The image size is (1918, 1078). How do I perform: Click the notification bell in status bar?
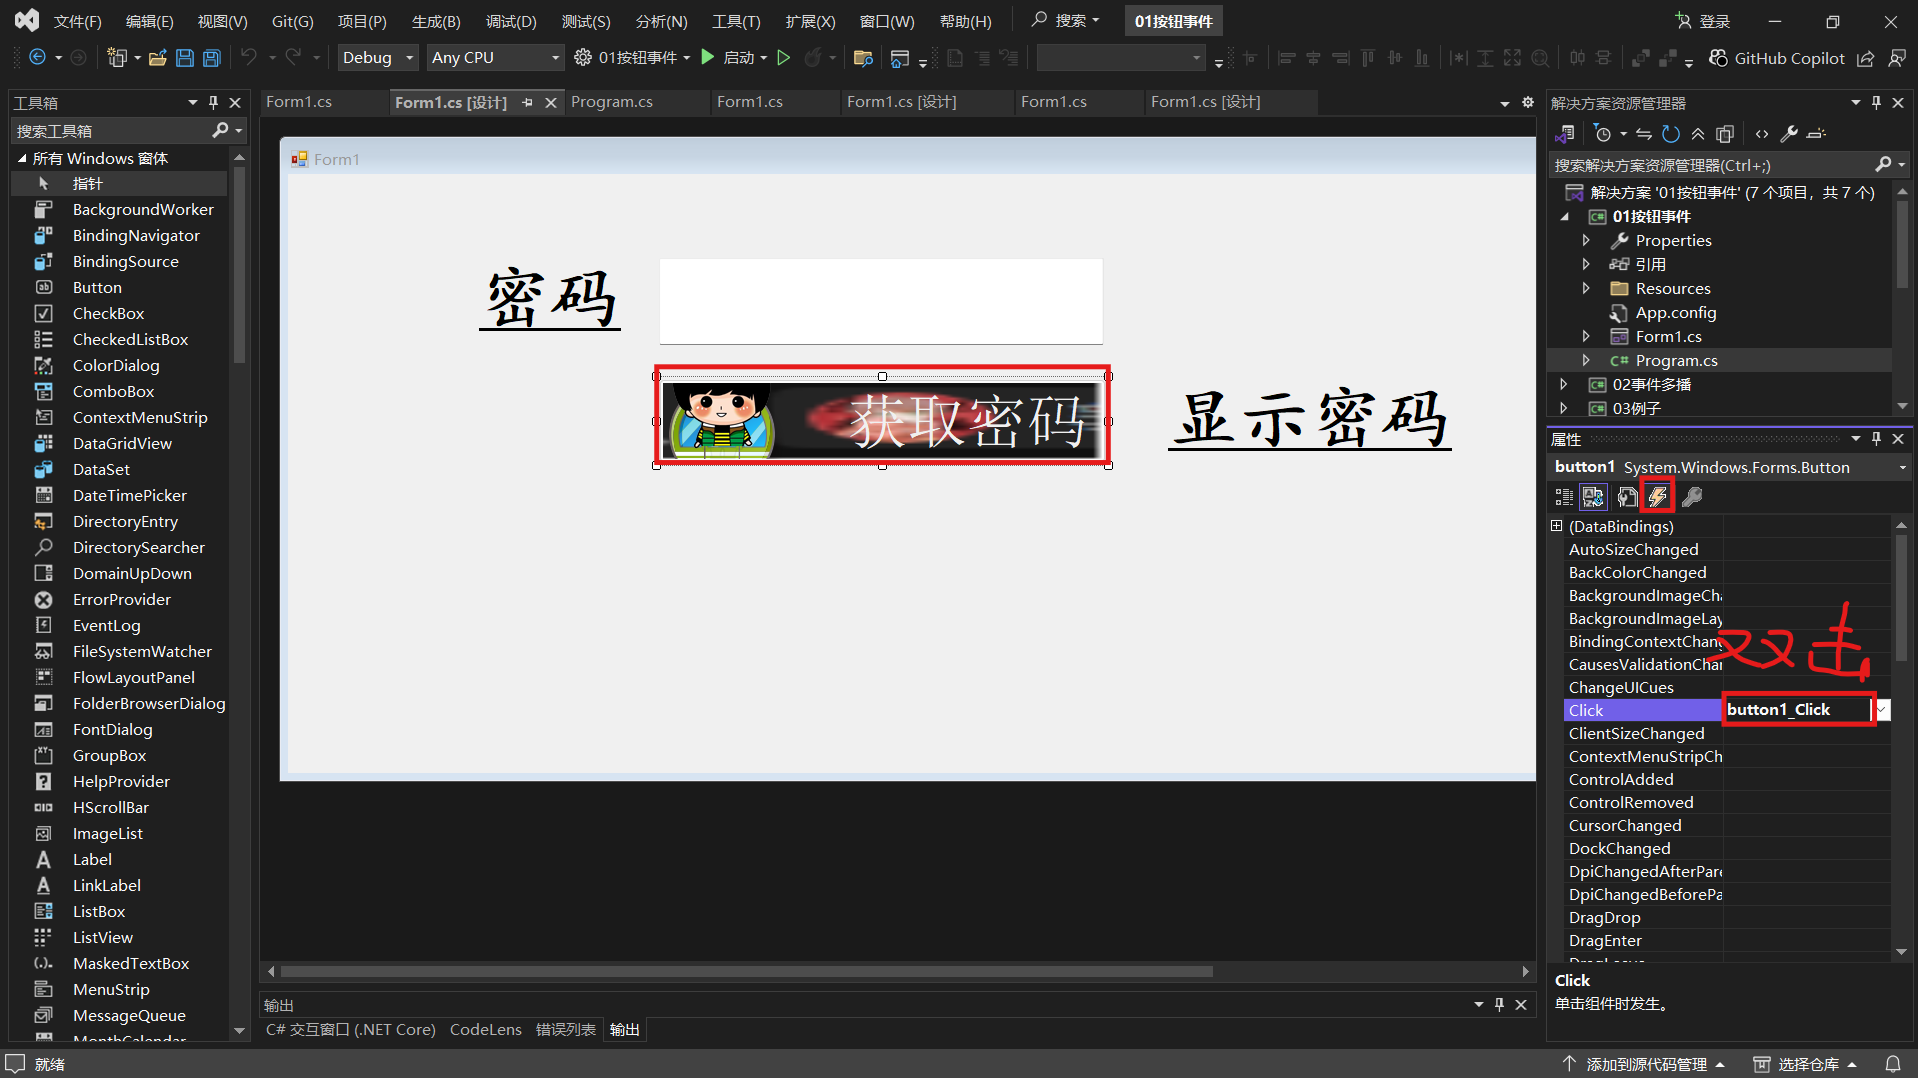click(x=1893, y=1064)
